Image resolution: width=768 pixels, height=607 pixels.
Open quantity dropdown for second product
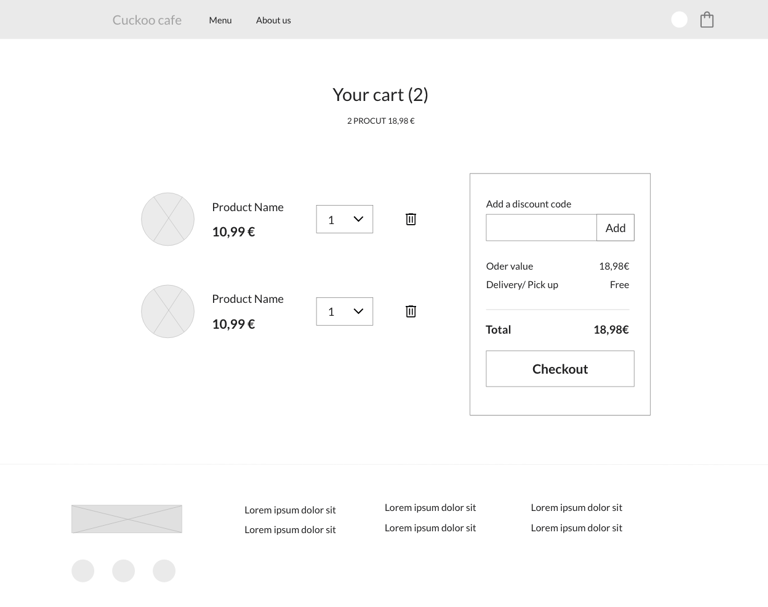click(x=344, y=311)
